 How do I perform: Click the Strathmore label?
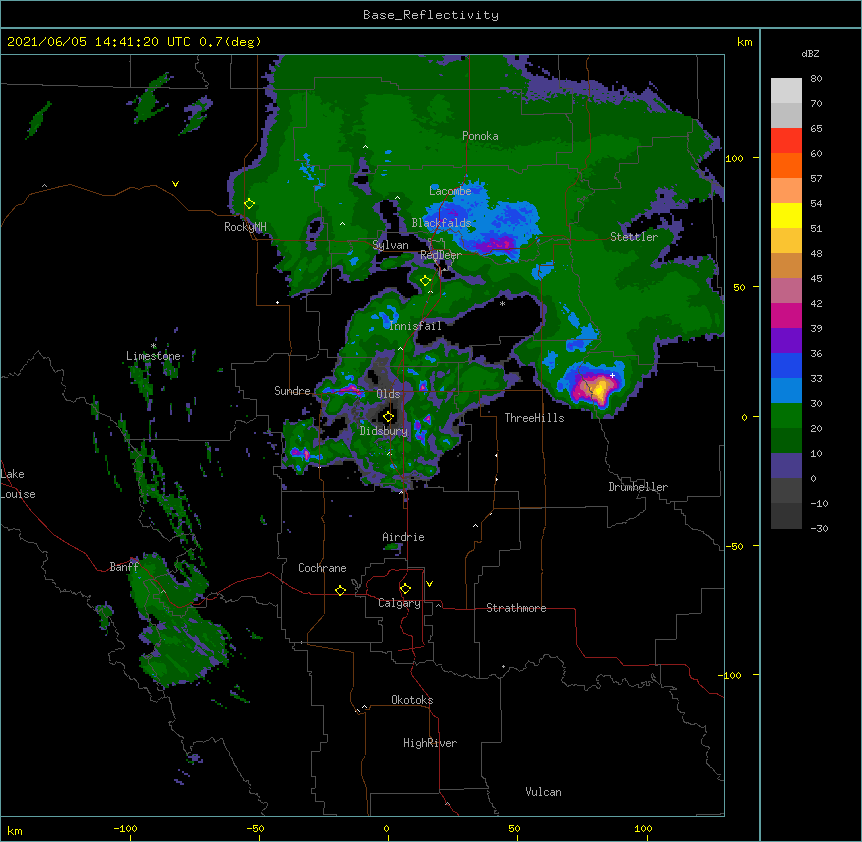516,608
